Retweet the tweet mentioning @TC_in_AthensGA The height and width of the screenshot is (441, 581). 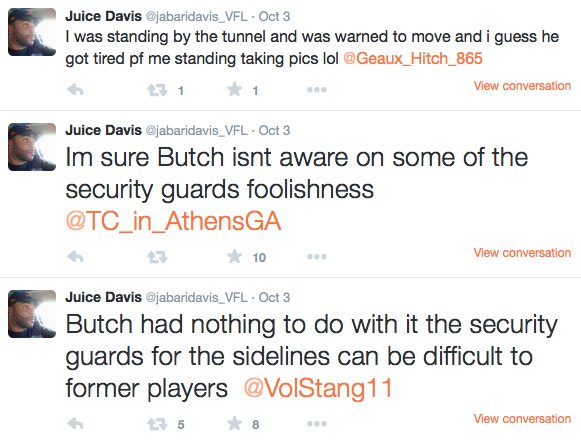157,257
